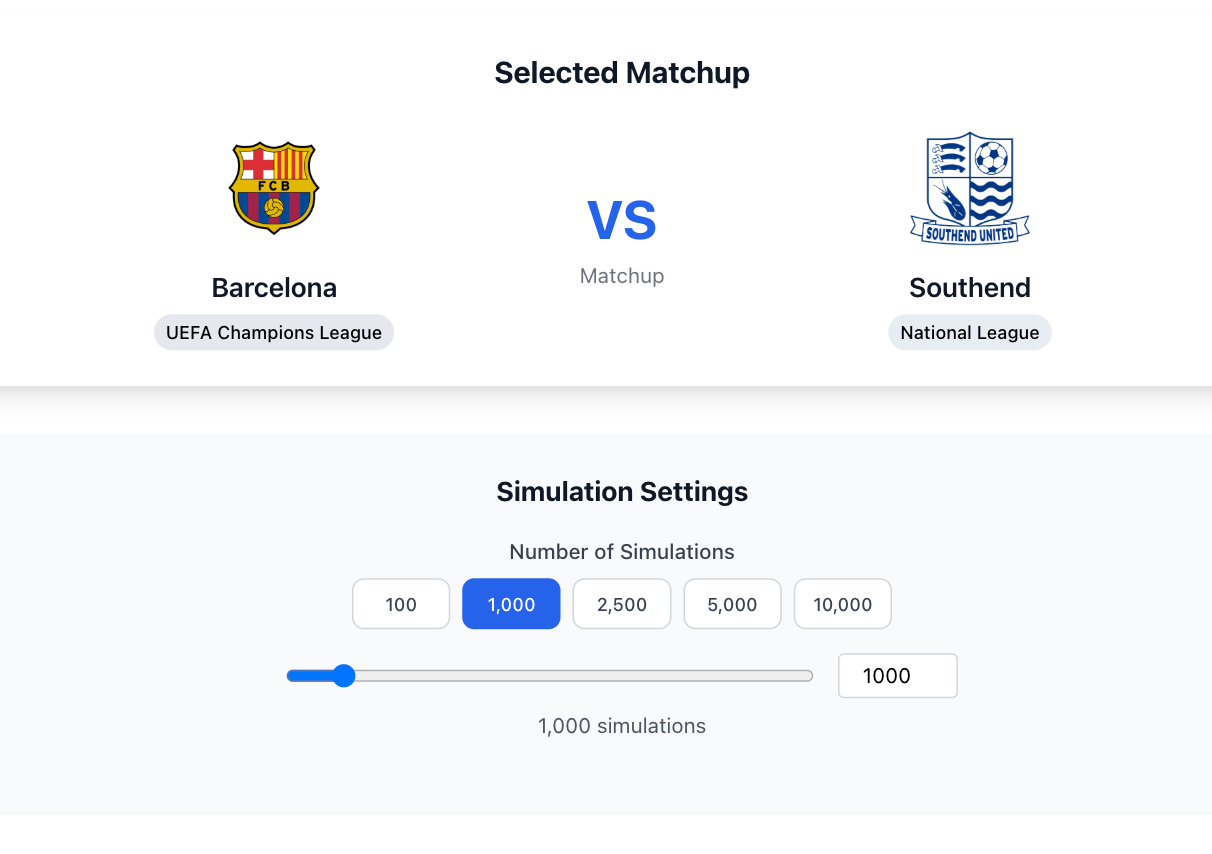The width and height of the screenshot is (1212, 854).
Task: Click the simulation slider track midpoint
Action: [550, 676]
